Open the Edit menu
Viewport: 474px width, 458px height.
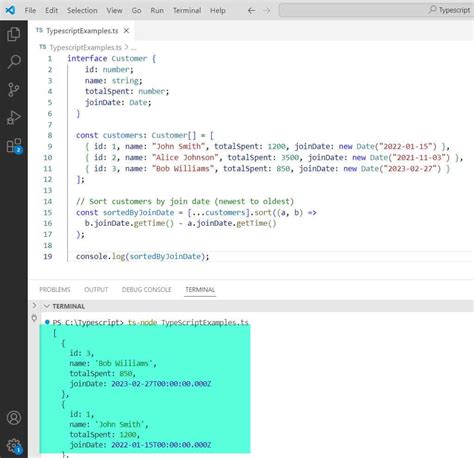pos(51,11)
